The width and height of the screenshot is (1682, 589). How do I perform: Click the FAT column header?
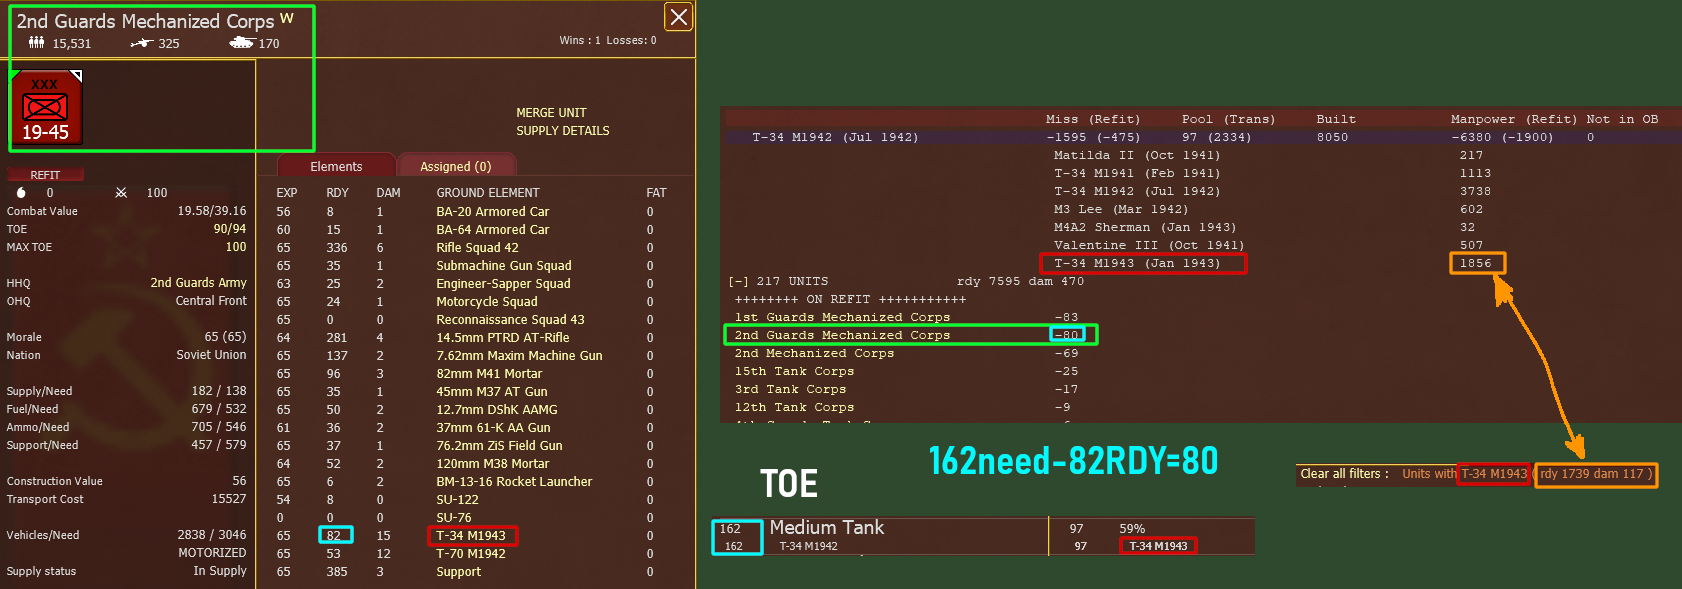656,193
